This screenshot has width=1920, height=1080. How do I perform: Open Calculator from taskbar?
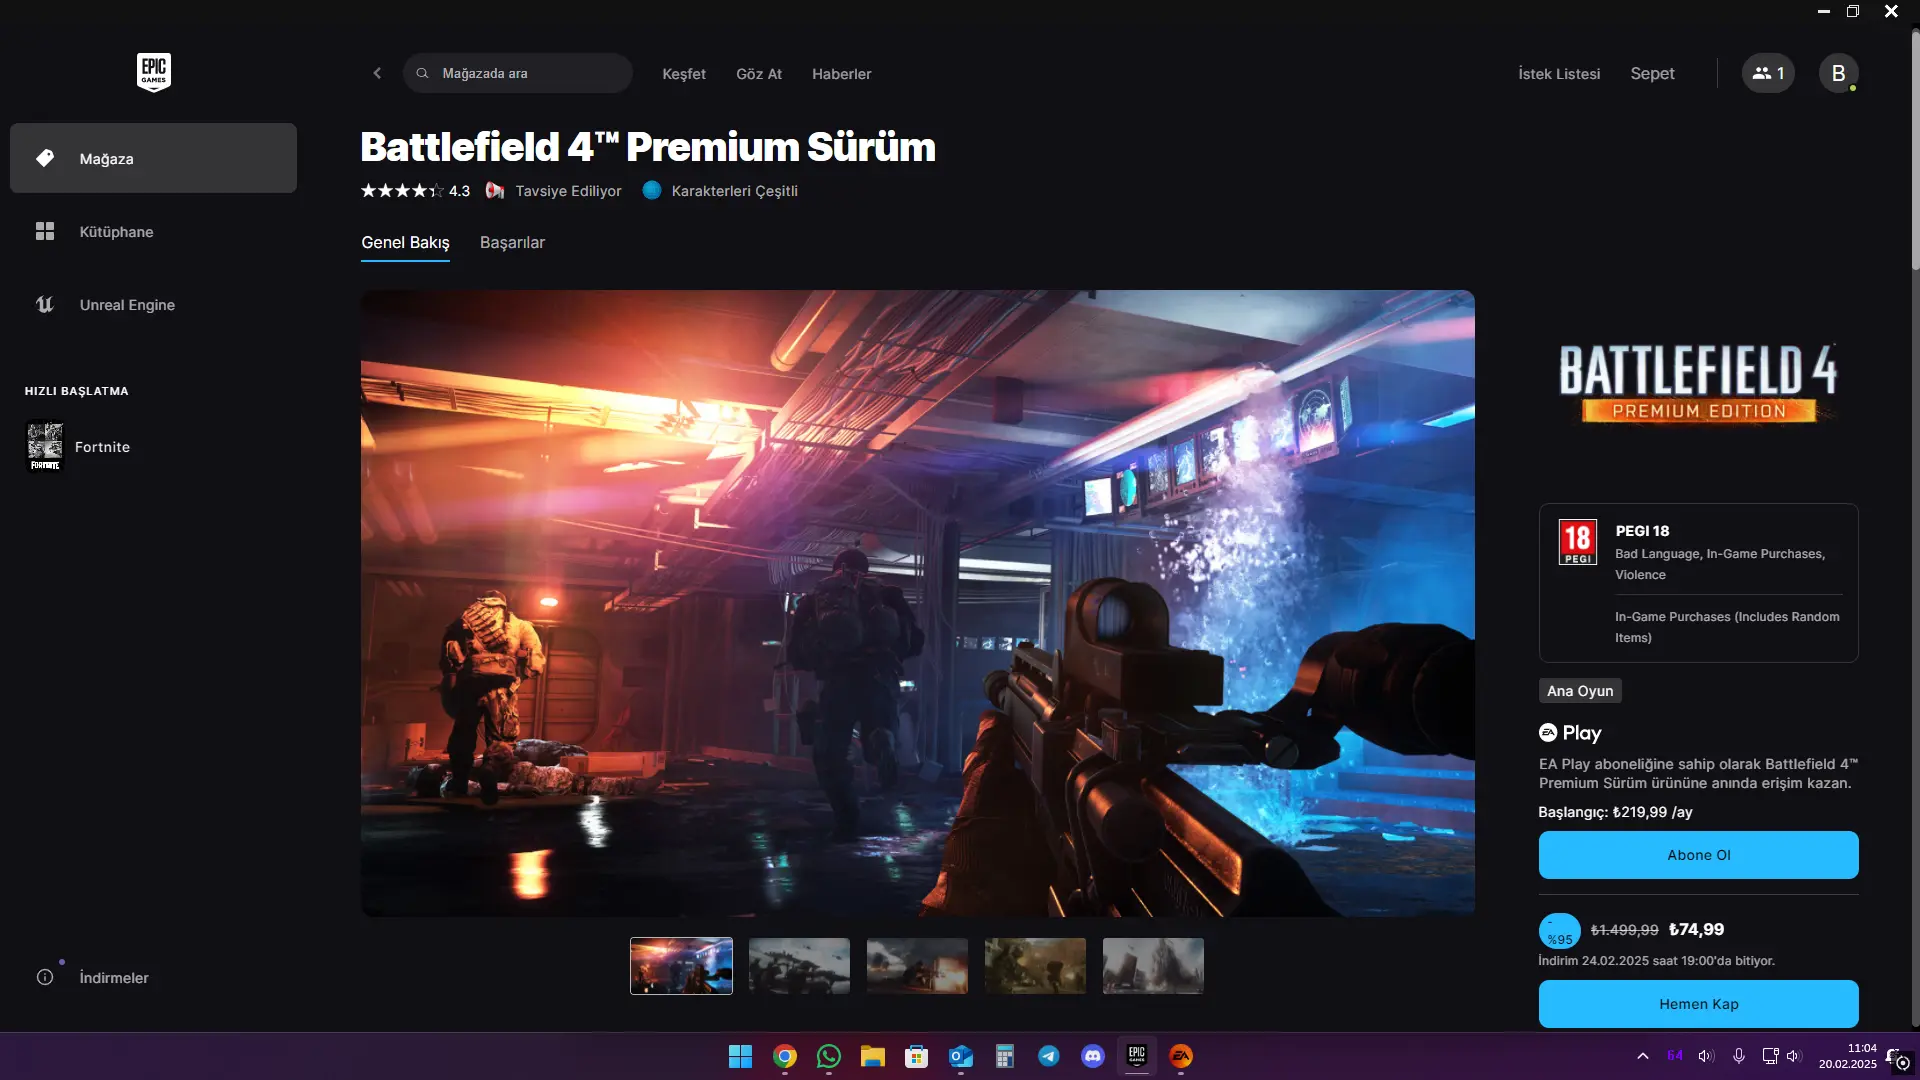(x=1005, y=1056)
